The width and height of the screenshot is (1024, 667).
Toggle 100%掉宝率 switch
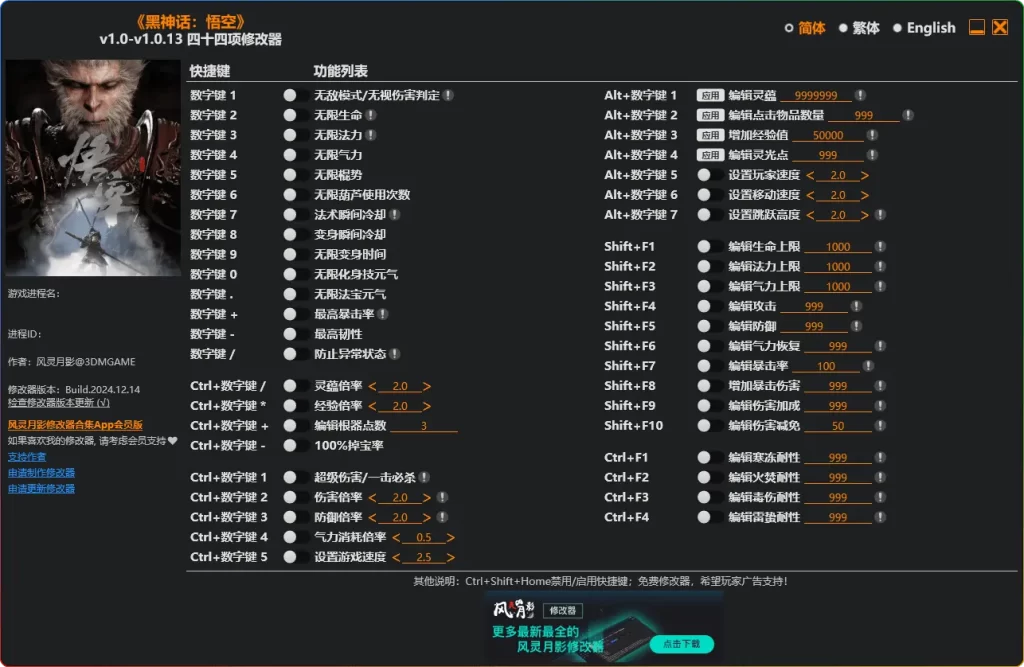(x=295, y=446)
